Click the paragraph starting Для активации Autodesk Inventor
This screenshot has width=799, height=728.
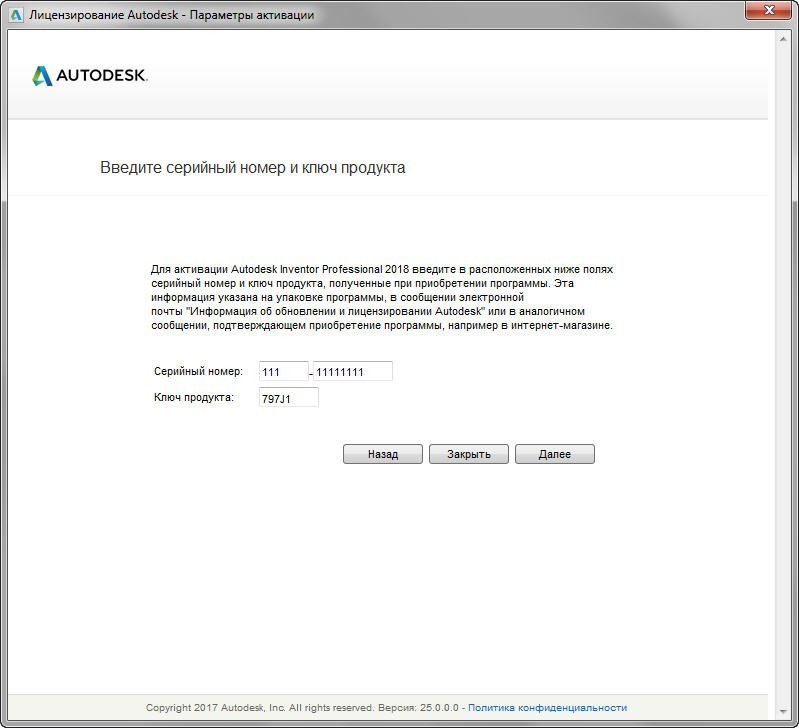click(x=382, y=297)
